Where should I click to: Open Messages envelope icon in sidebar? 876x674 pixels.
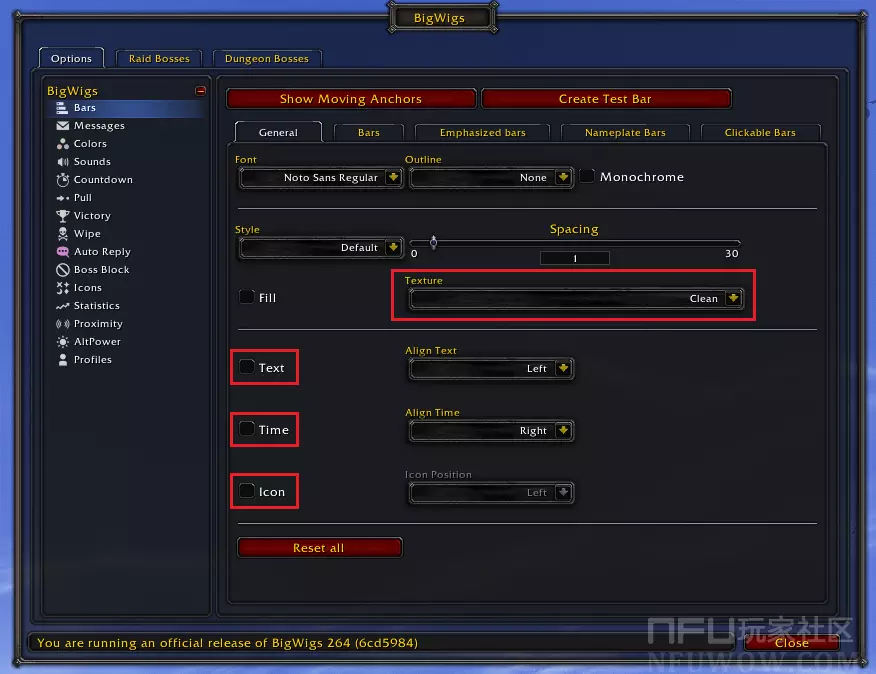[64, 126]
